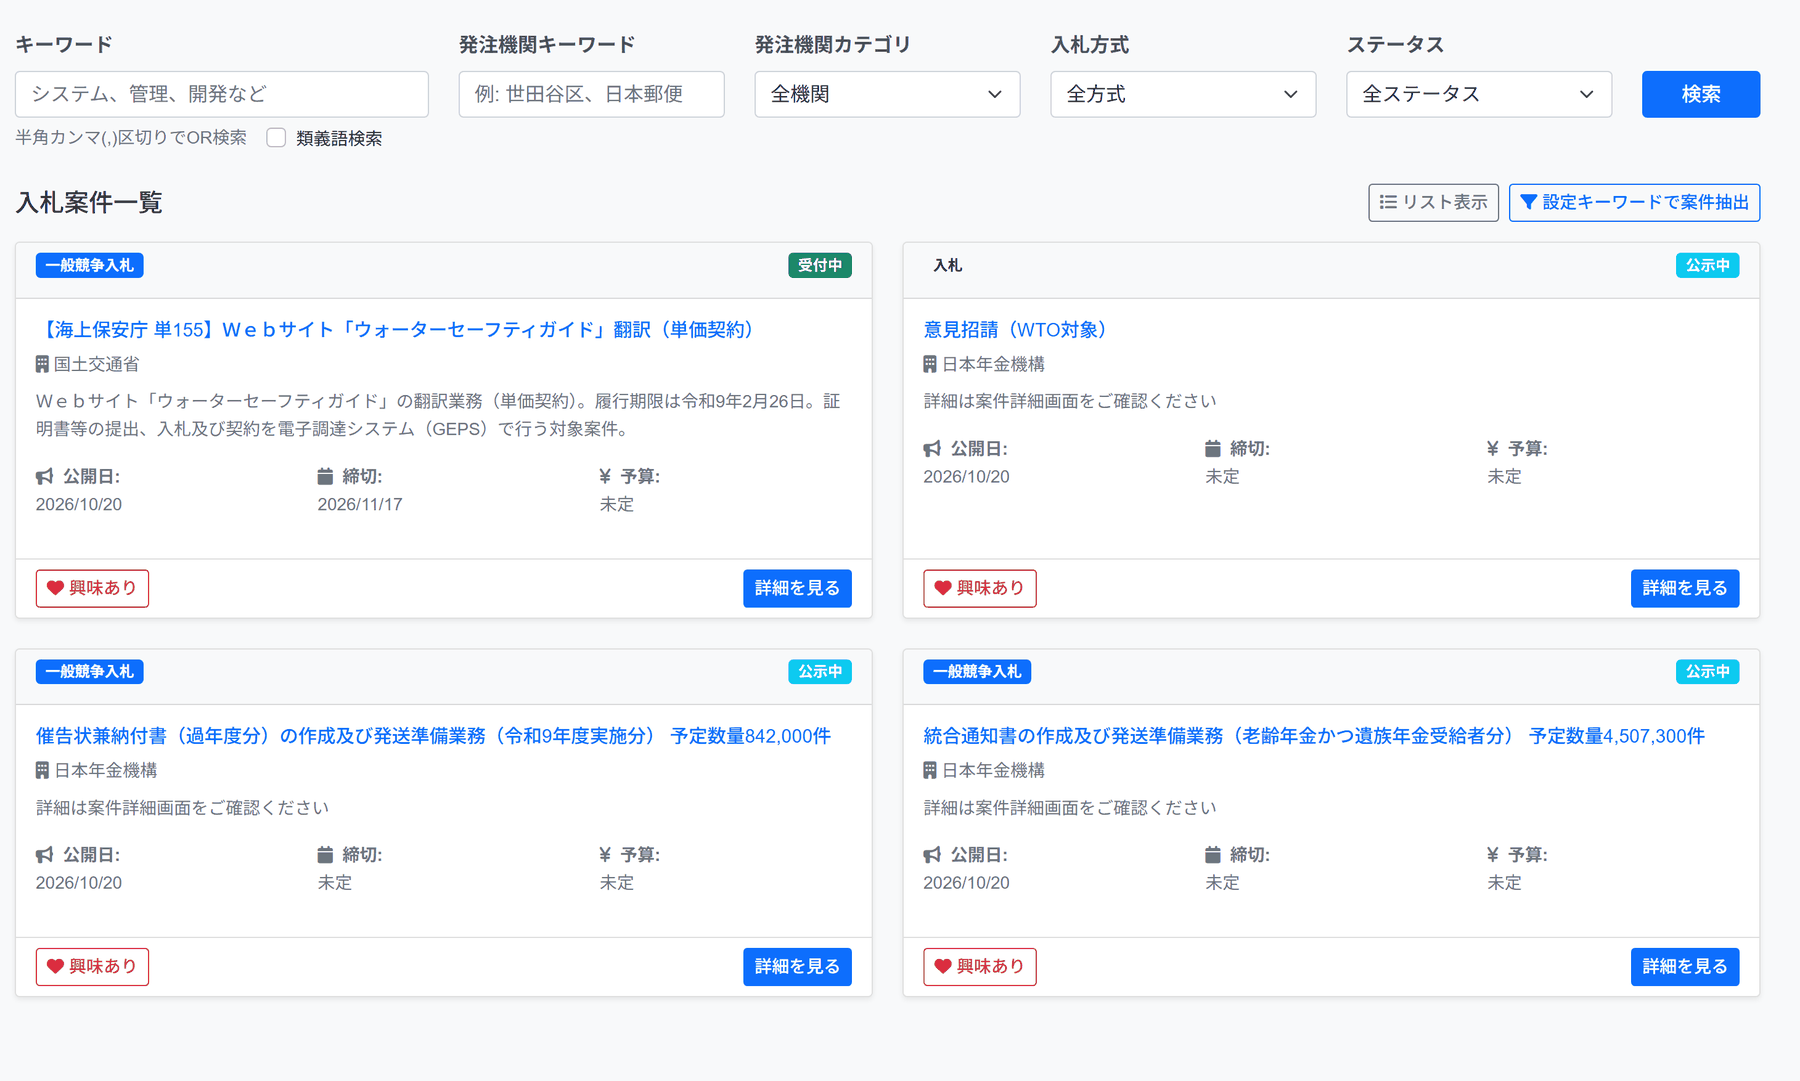Click the building icon on 意見招請 card
This screenshot has height=1081, width=1800.
pyautogui.click(x=930, y=364)
